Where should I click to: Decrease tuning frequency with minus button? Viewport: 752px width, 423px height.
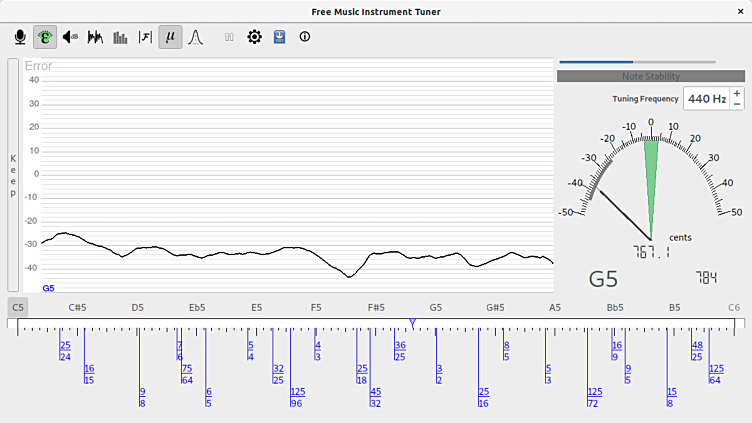tap(737, 104)
